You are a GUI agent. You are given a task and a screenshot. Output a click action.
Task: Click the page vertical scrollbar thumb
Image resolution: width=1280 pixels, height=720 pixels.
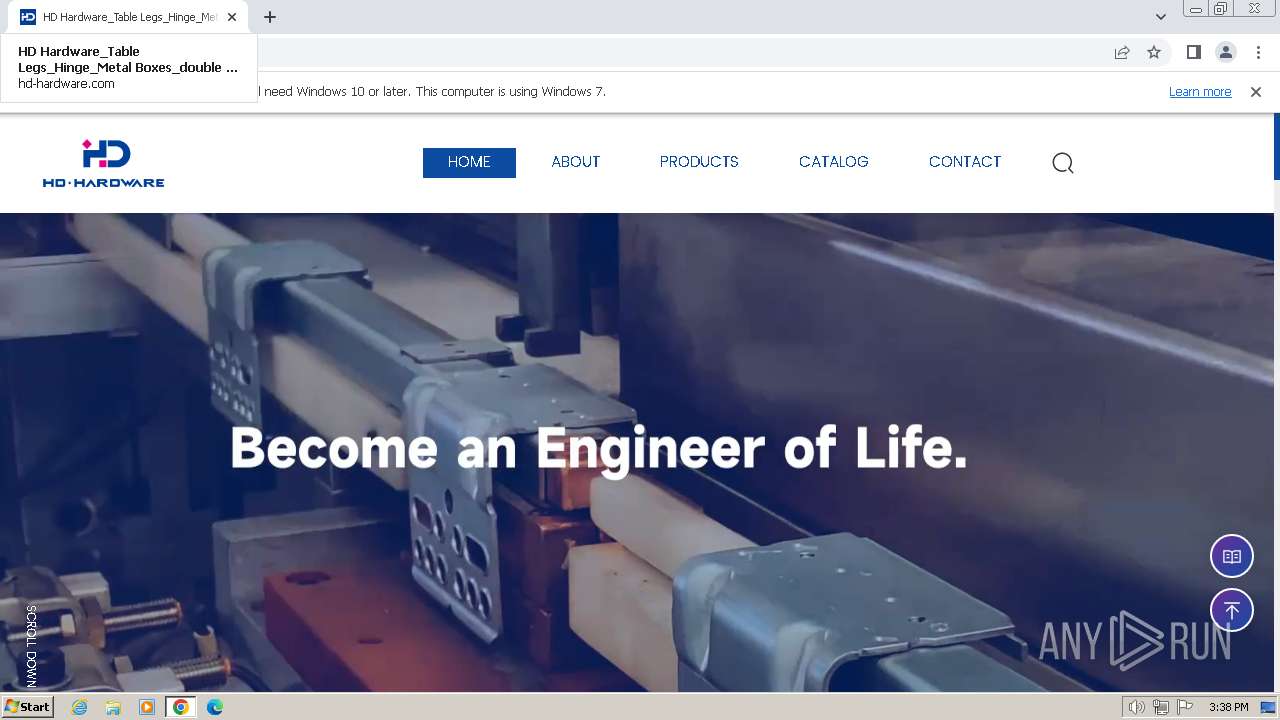click(1277, 147)
